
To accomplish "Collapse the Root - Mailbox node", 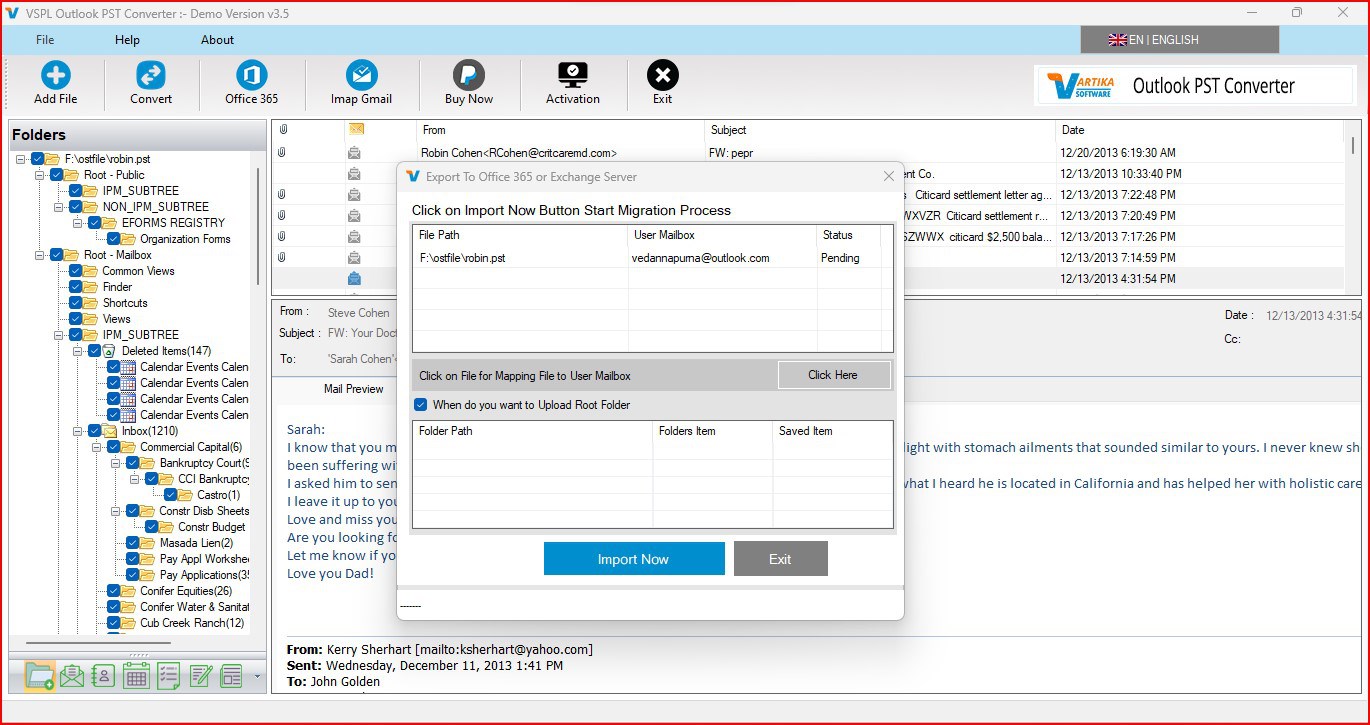I will tap(41, 255).
